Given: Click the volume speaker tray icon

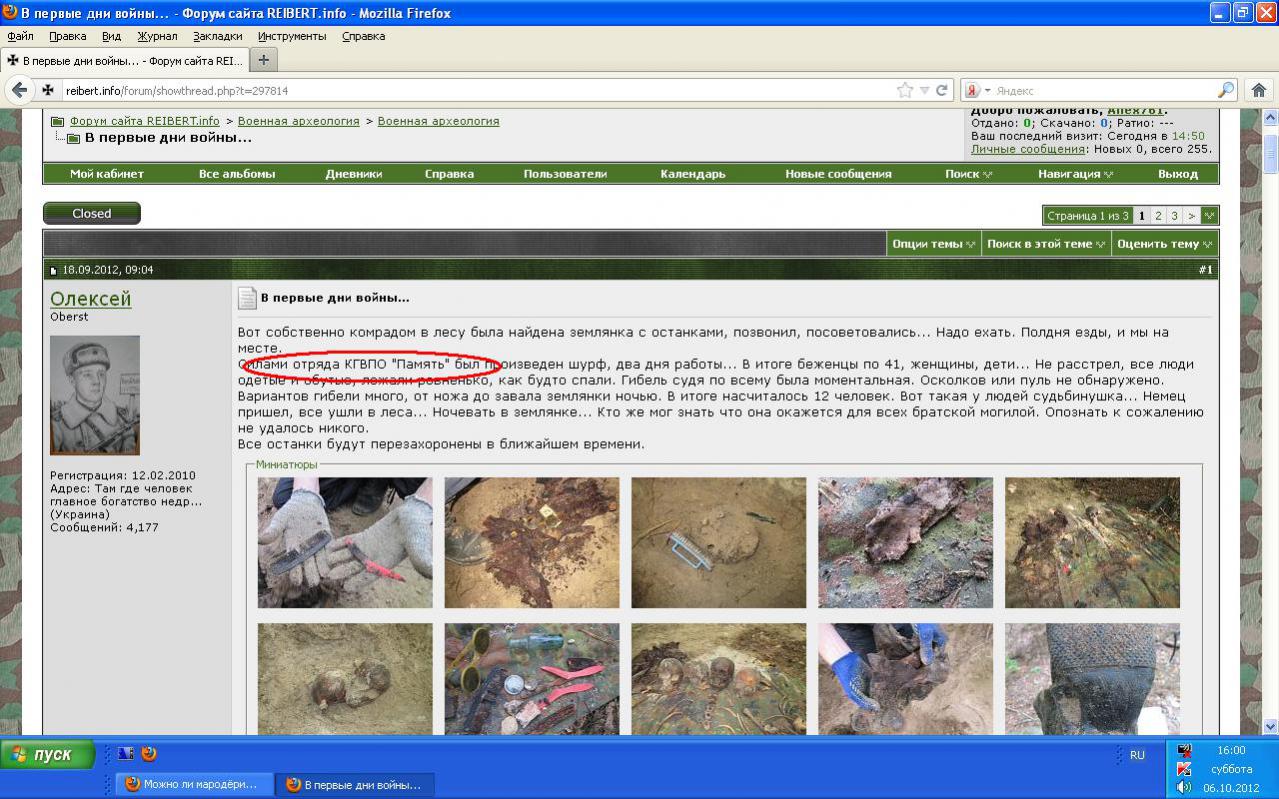Looking at the screenshot, I should click(1184, 787).
